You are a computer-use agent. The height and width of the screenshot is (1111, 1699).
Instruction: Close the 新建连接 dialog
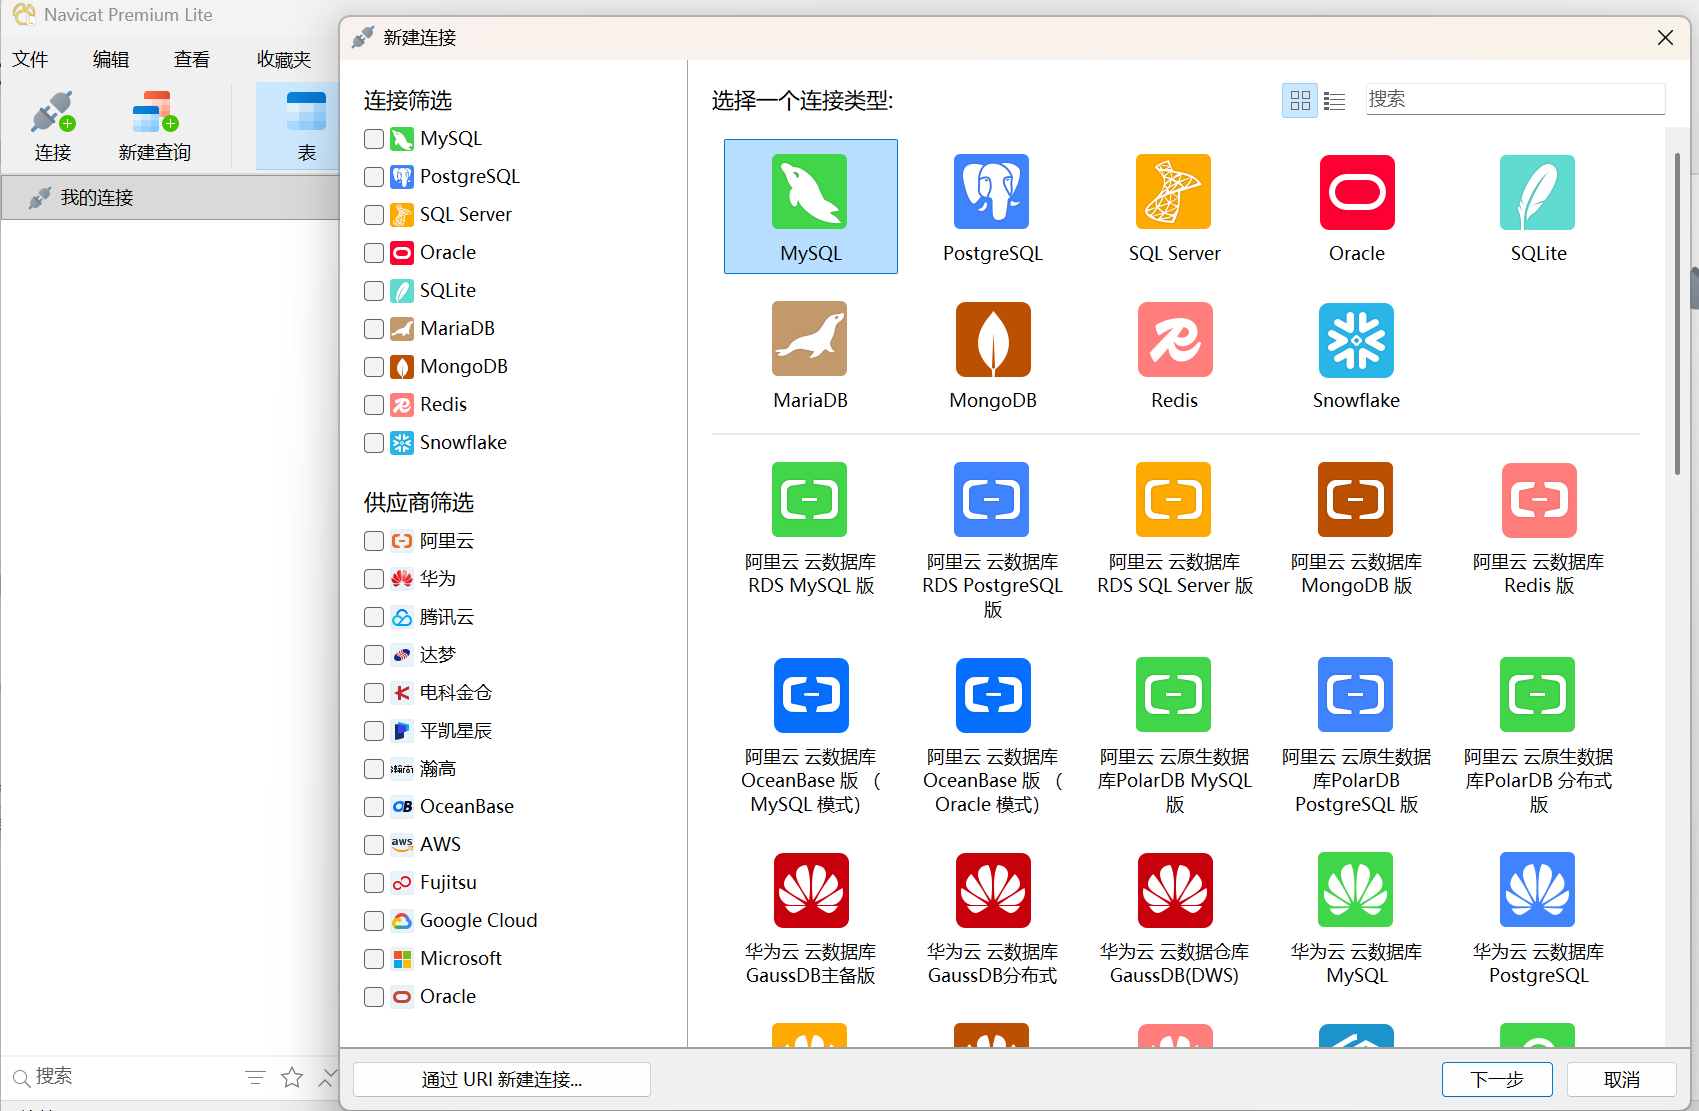1665,37
